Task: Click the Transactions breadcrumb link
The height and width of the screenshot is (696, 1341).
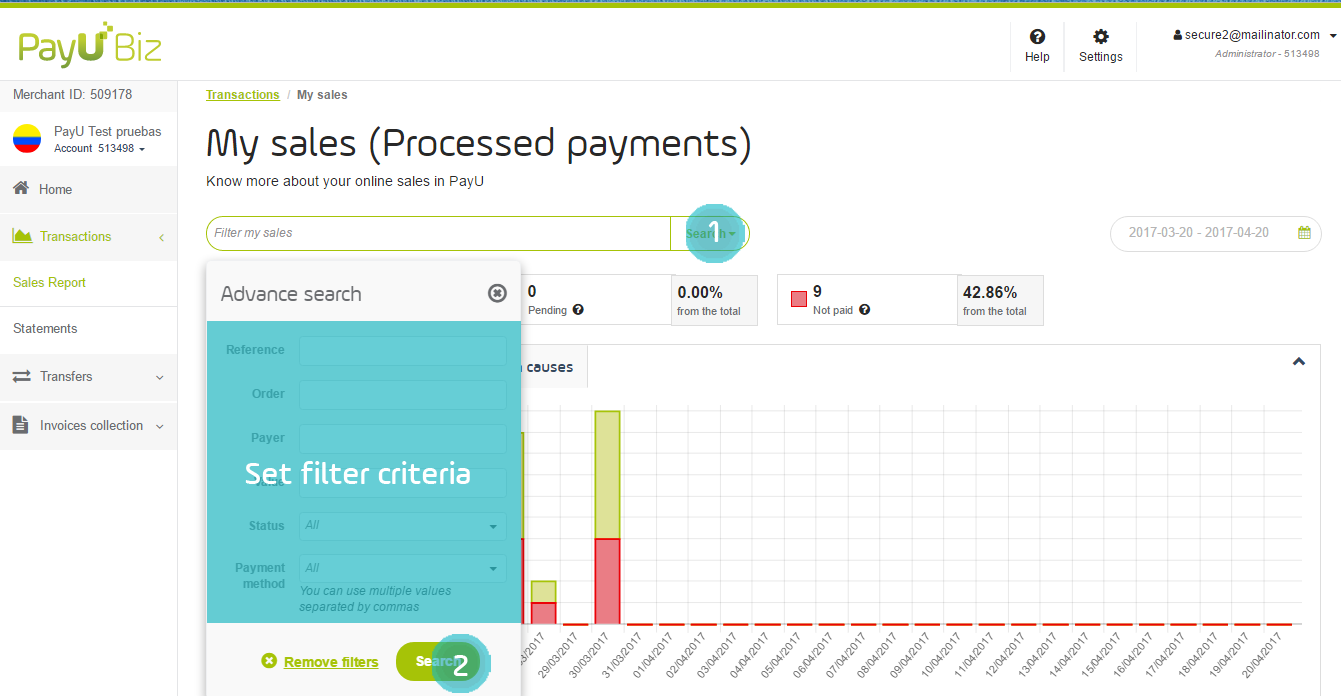Action: tap(242, 95)
